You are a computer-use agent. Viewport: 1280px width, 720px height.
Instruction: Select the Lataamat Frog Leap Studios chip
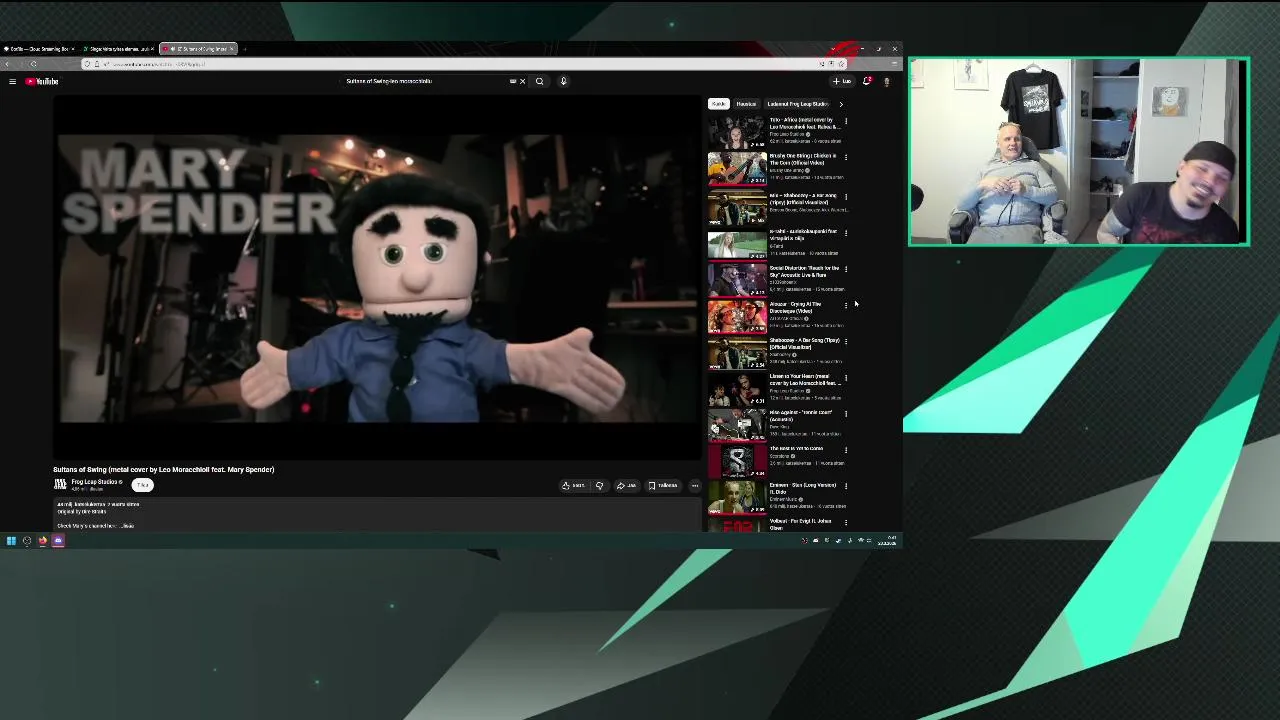click(x=797, y=104)
